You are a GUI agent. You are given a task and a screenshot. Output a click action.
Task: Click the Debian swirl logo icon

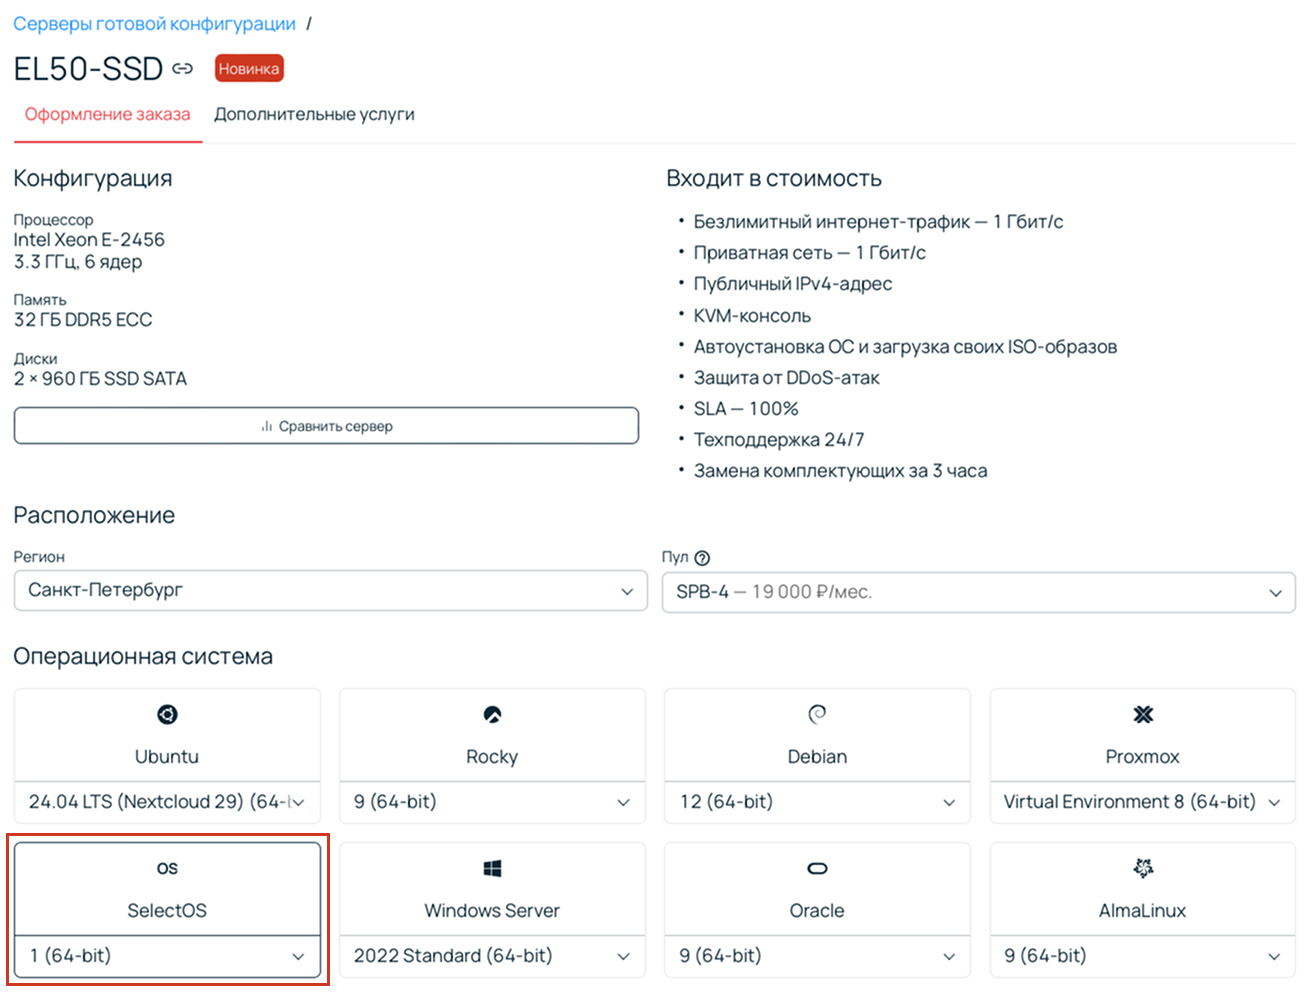pos(817,714)
